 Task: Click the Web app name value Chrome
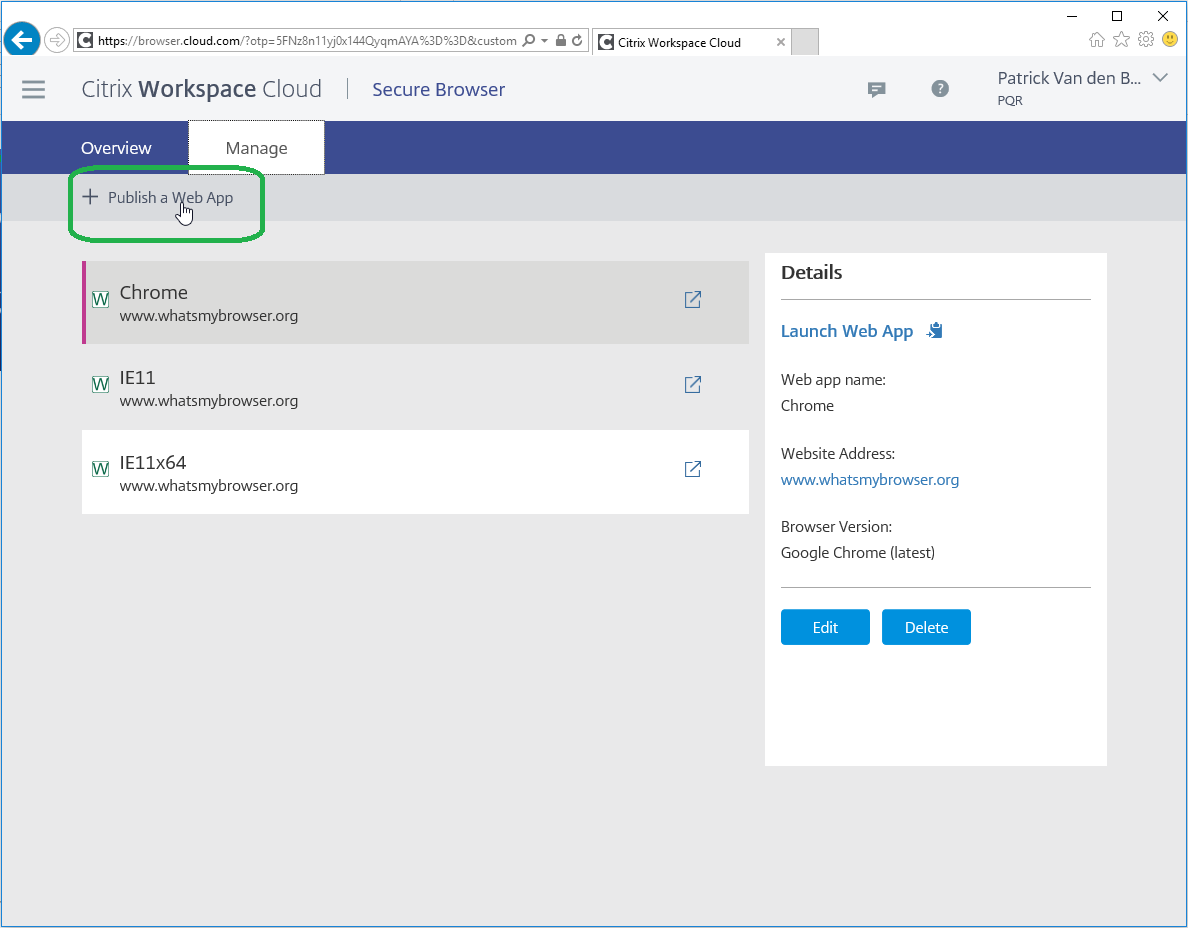tap(807, 406)
